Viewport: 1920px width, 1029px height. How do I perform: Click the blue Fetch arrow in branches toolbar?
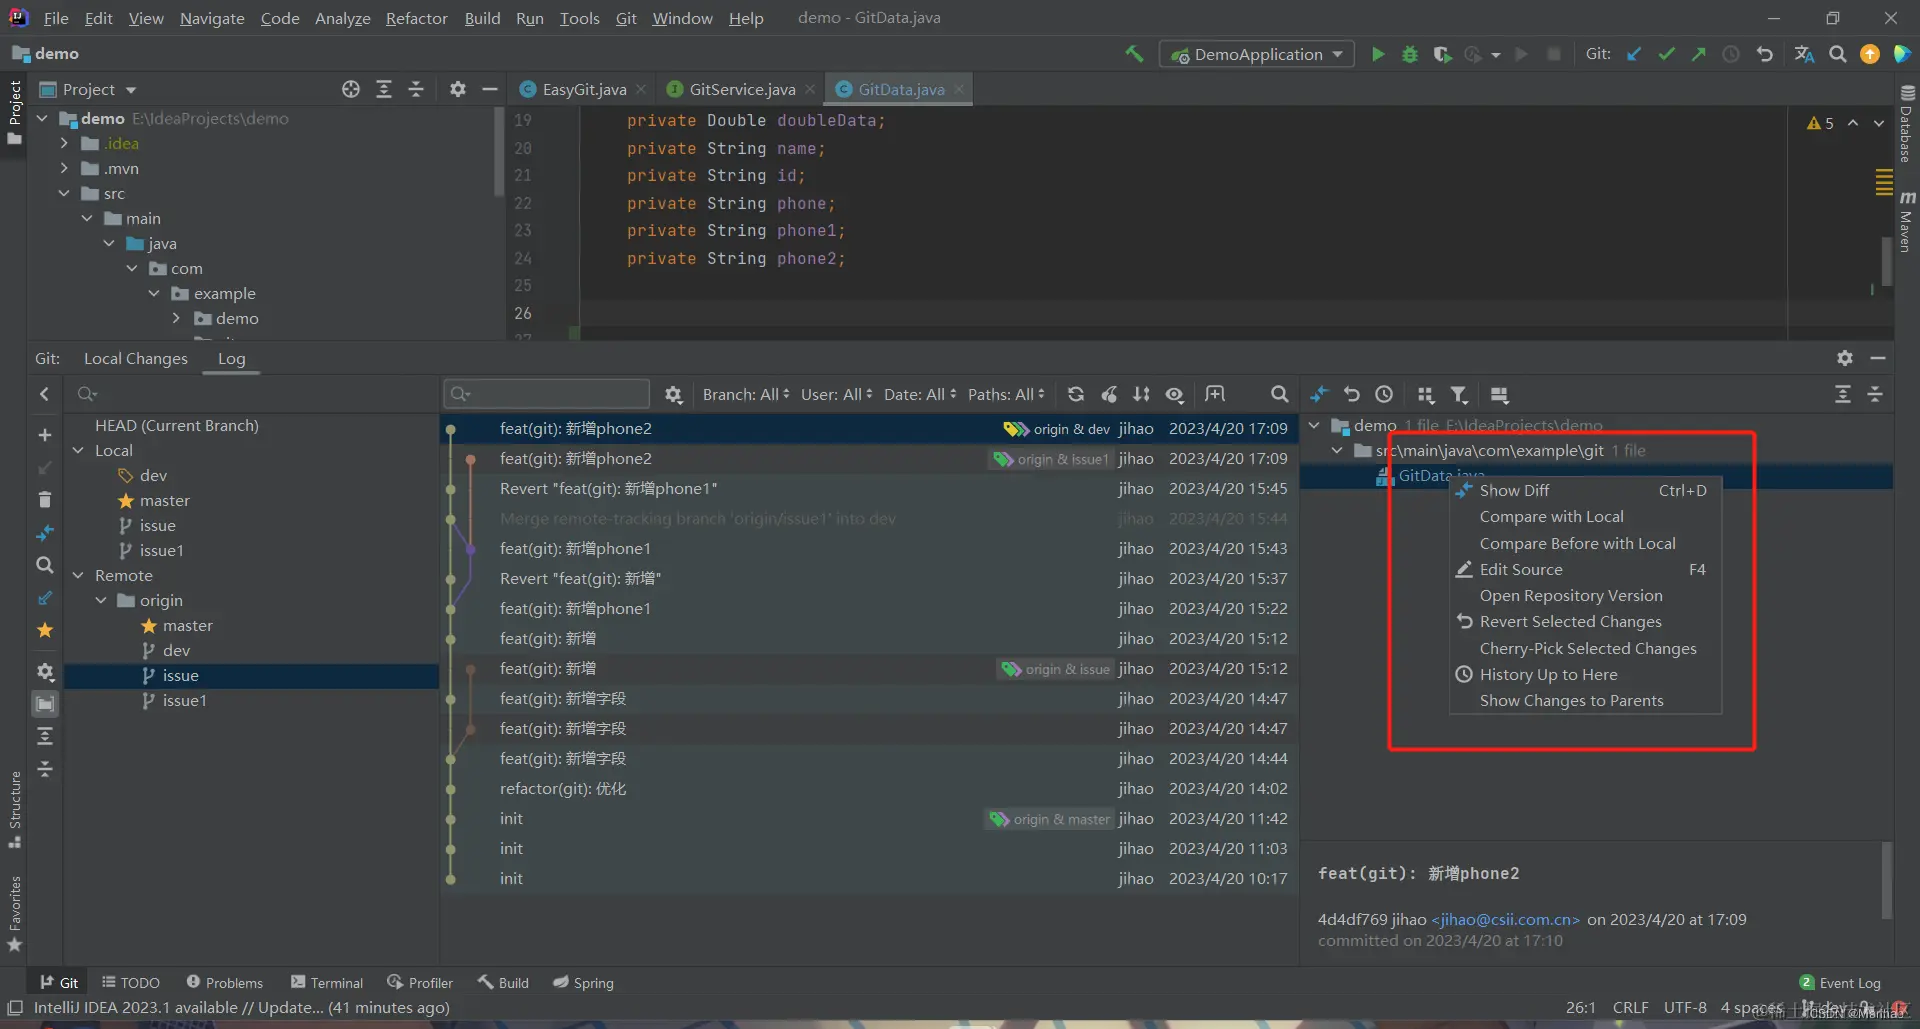(x=45, y=598)
